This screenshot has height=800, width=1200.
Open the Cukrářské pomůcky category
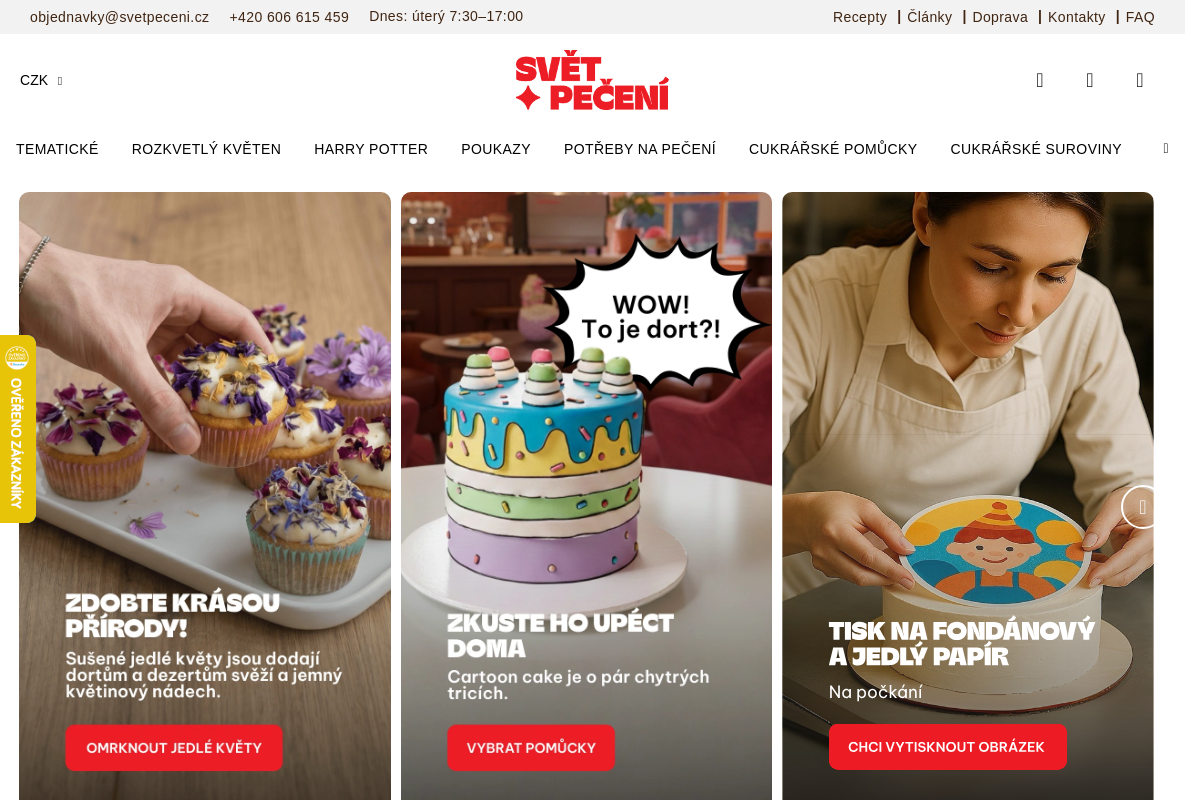pos(833,149)
